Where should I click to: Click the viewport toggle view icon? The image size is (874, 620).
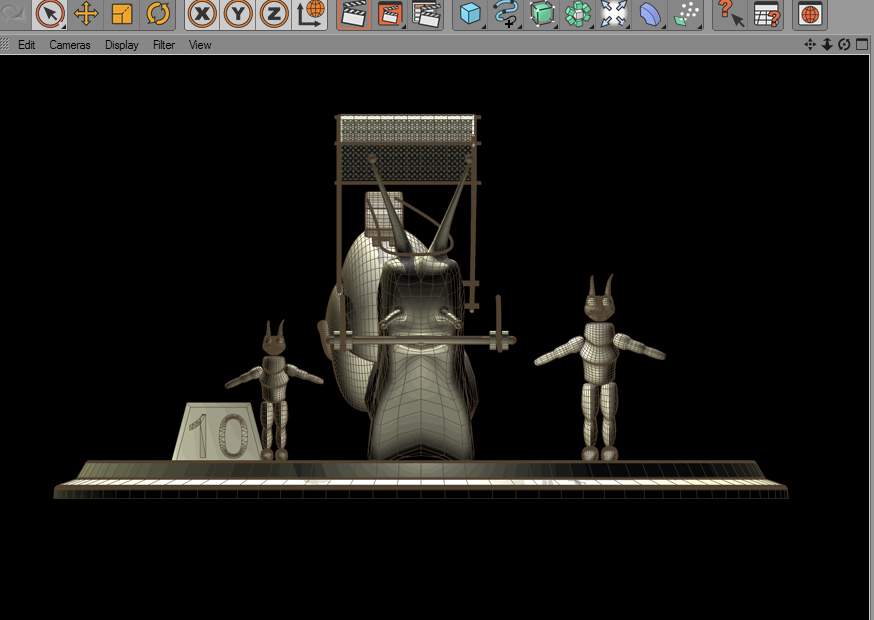(862, 45)
